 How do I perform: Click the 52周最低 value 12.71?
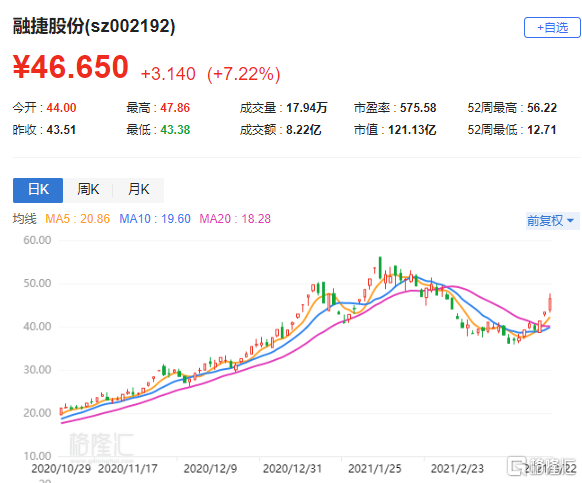tap(542, 130)
